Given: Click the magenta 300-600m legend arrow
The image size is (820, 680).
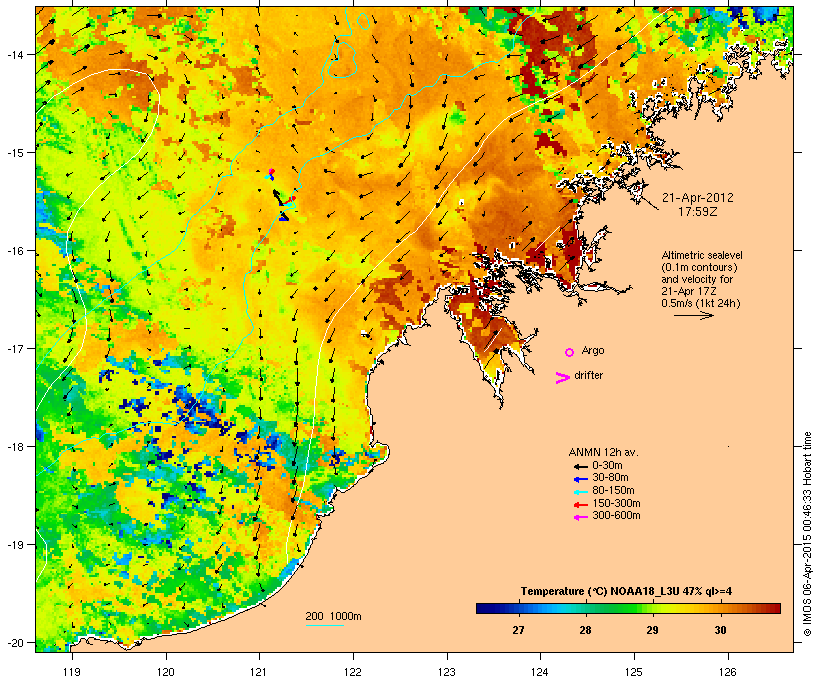Looking at the screenshot, I should pos(580,517).
